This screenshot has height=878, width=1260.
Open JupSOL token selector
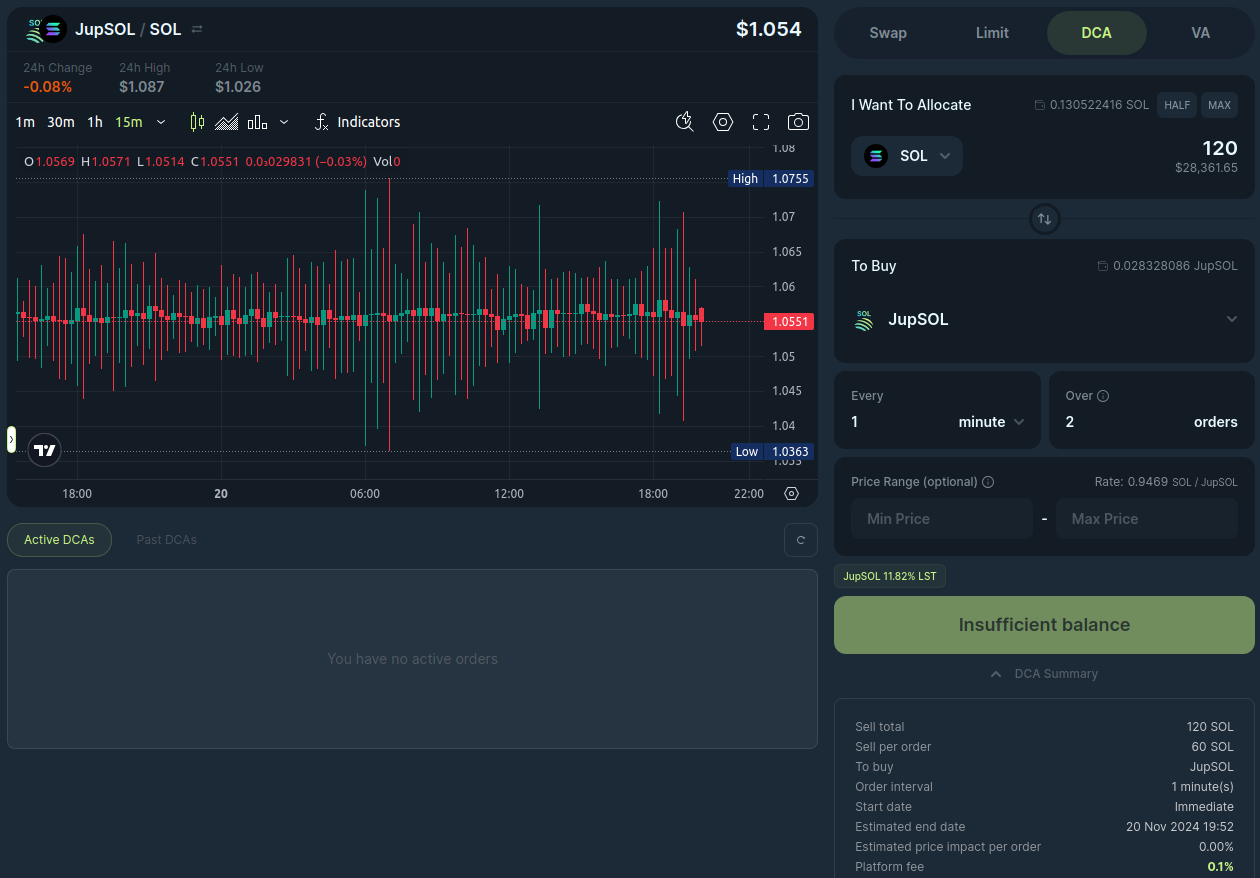[x=1044, y=319]
